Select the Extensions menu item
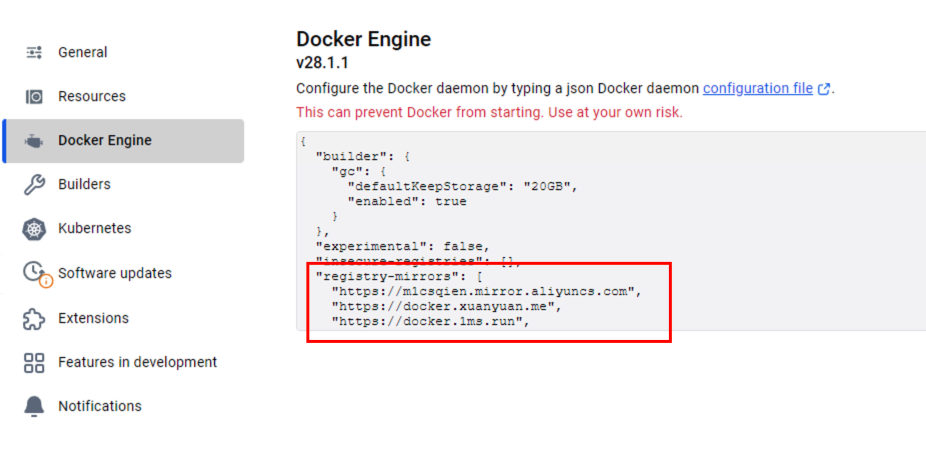The width and height of the screenshot is (926, 454). point(93,318)
